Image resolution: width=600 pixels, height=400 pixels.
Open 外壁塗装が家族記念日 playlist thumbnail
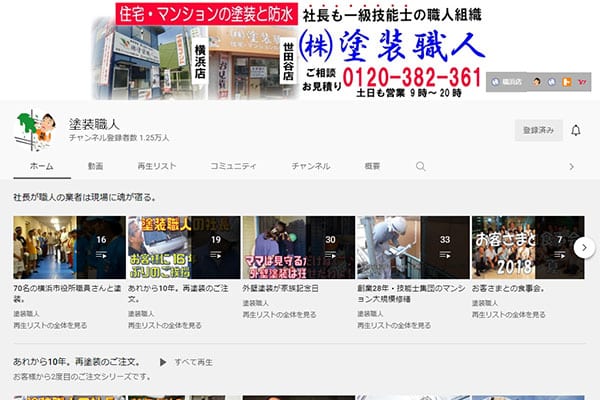(298, 247)
